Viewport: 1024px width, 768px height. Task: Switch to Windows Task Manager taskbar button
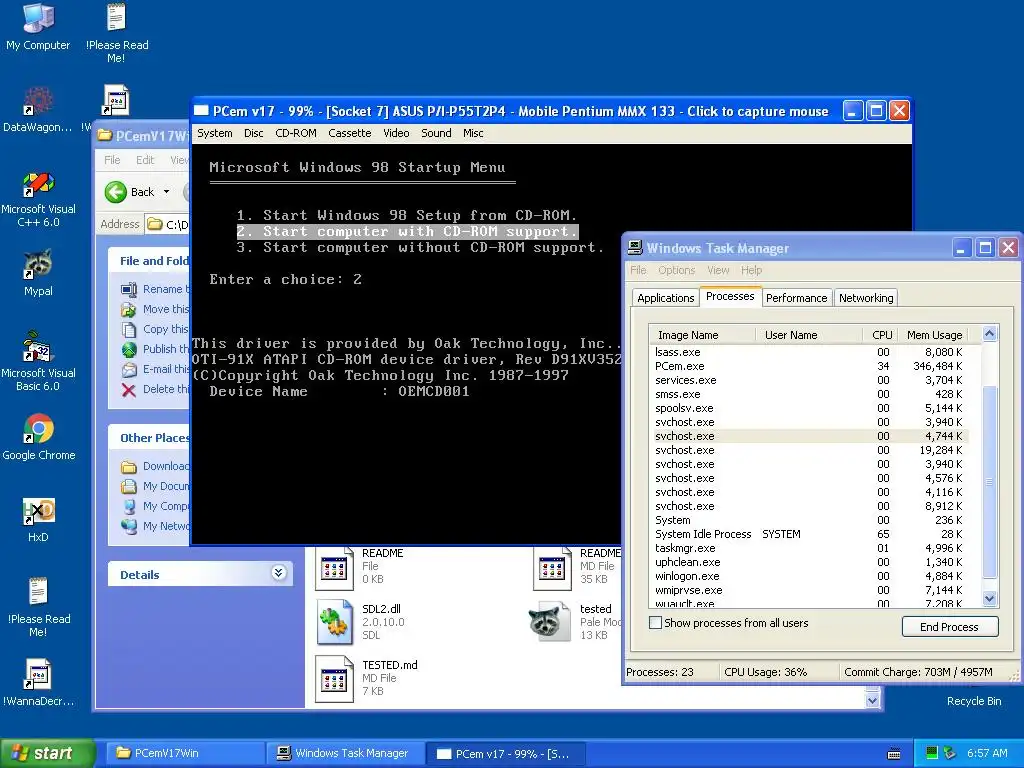click(344, 754)
